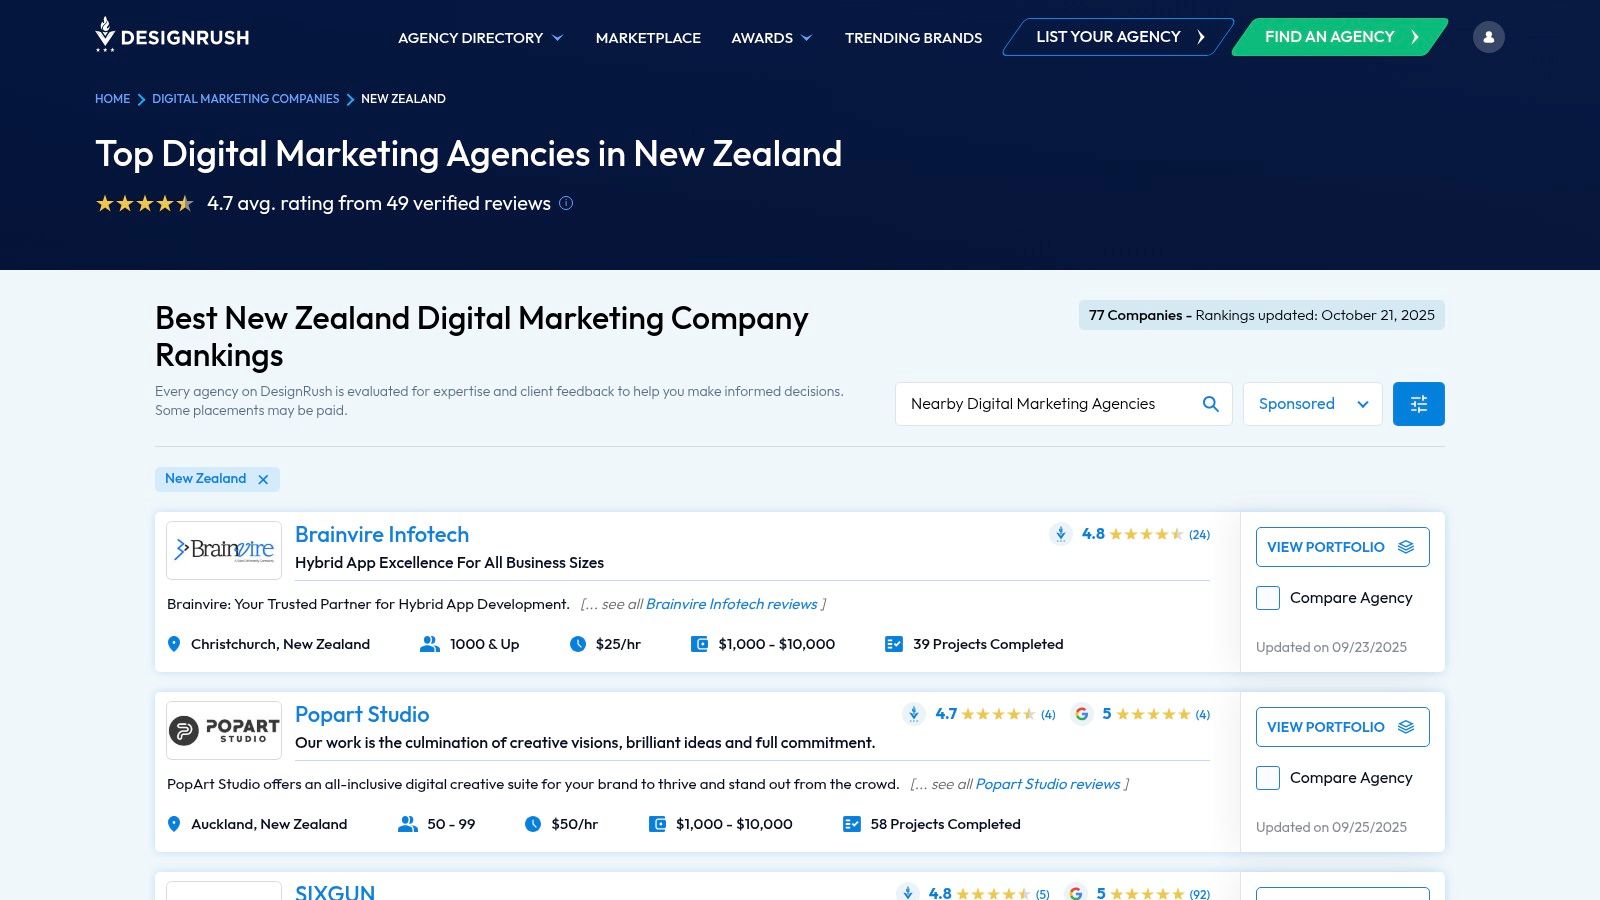Image resolution: width=1600 pixels, height=900 pixels.
Task: Click the Find an Agency button
Action: [x=1340, y=37]
